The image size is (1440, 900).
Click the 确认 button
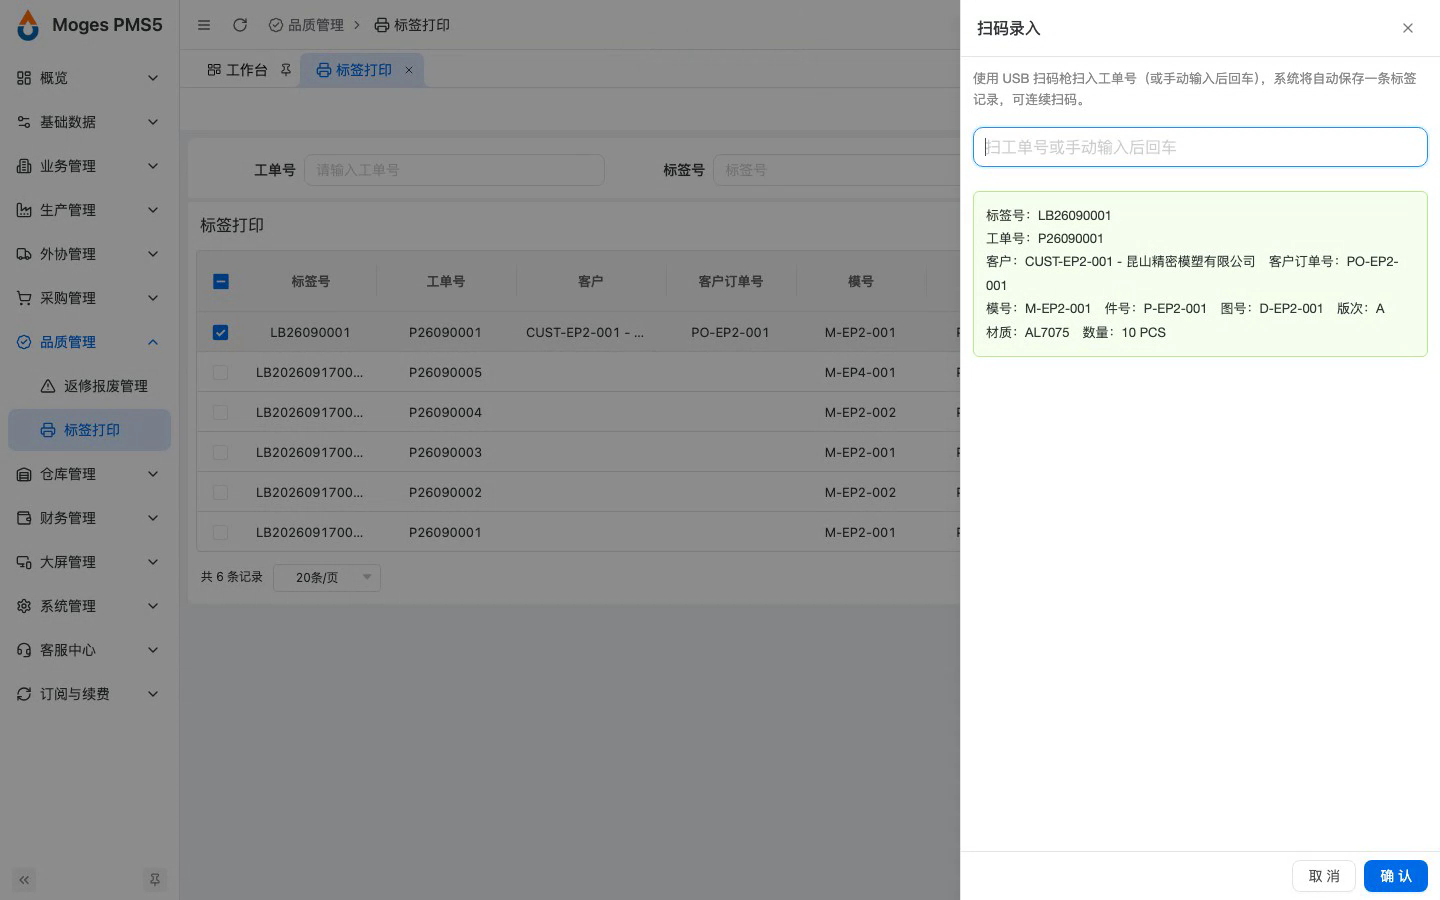(1396, 876)
